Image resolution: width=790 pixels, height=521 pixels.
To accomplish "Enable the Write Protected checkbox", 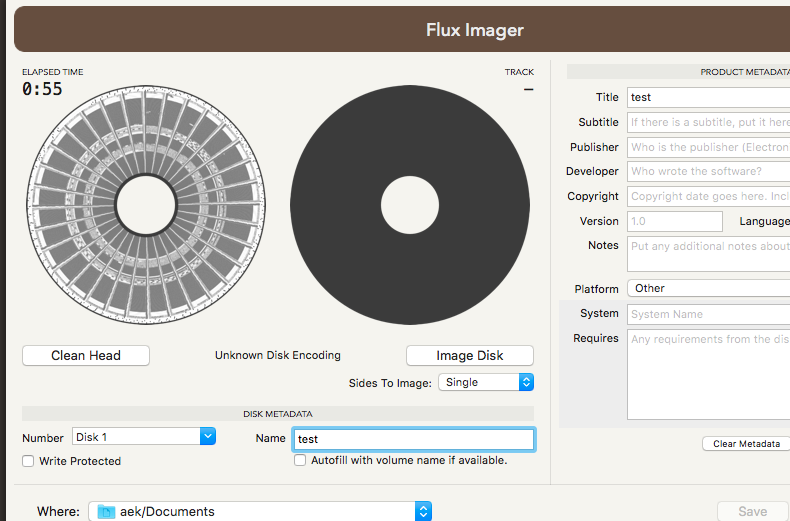I will (x=28, y=461).
